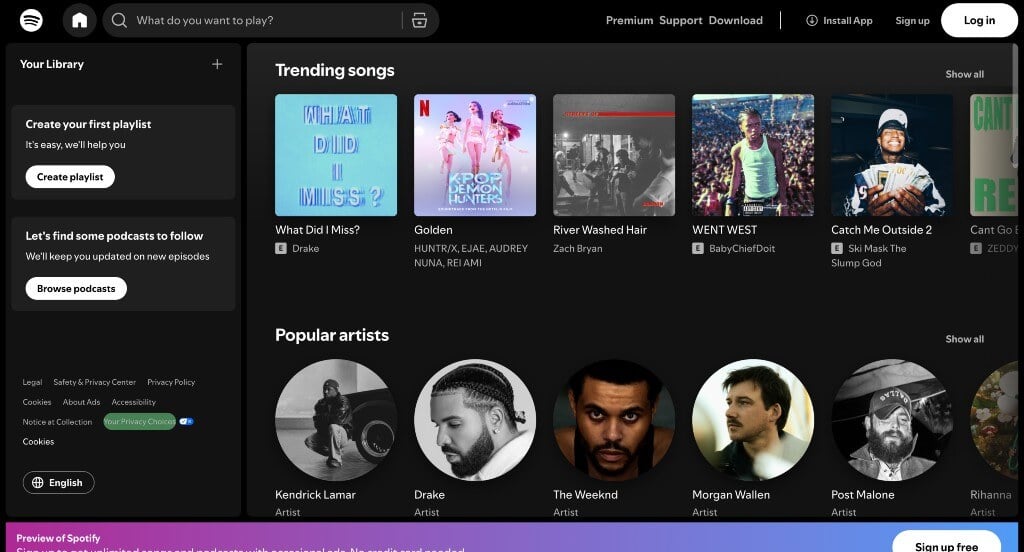Click BabyChiefDoit artist name
1024x552 pixels.
(742, 248)
